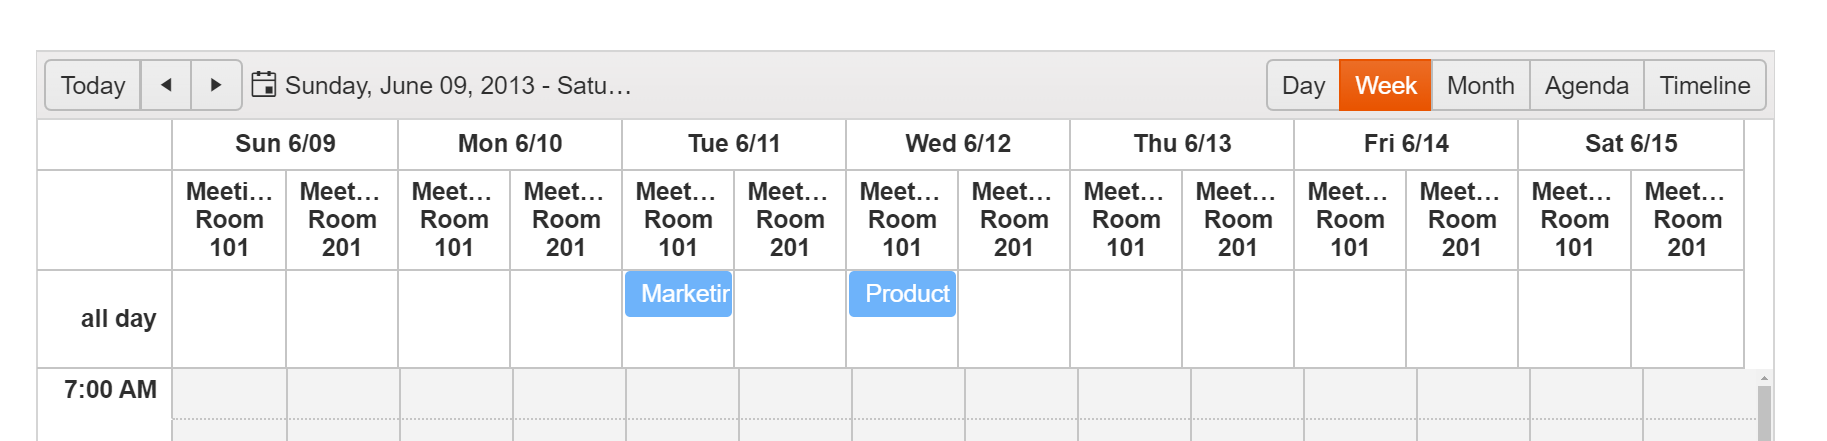Click the Sat 6/15 date header
The width and height of the screenshot is (1827, 441).
click(1630, 144)
